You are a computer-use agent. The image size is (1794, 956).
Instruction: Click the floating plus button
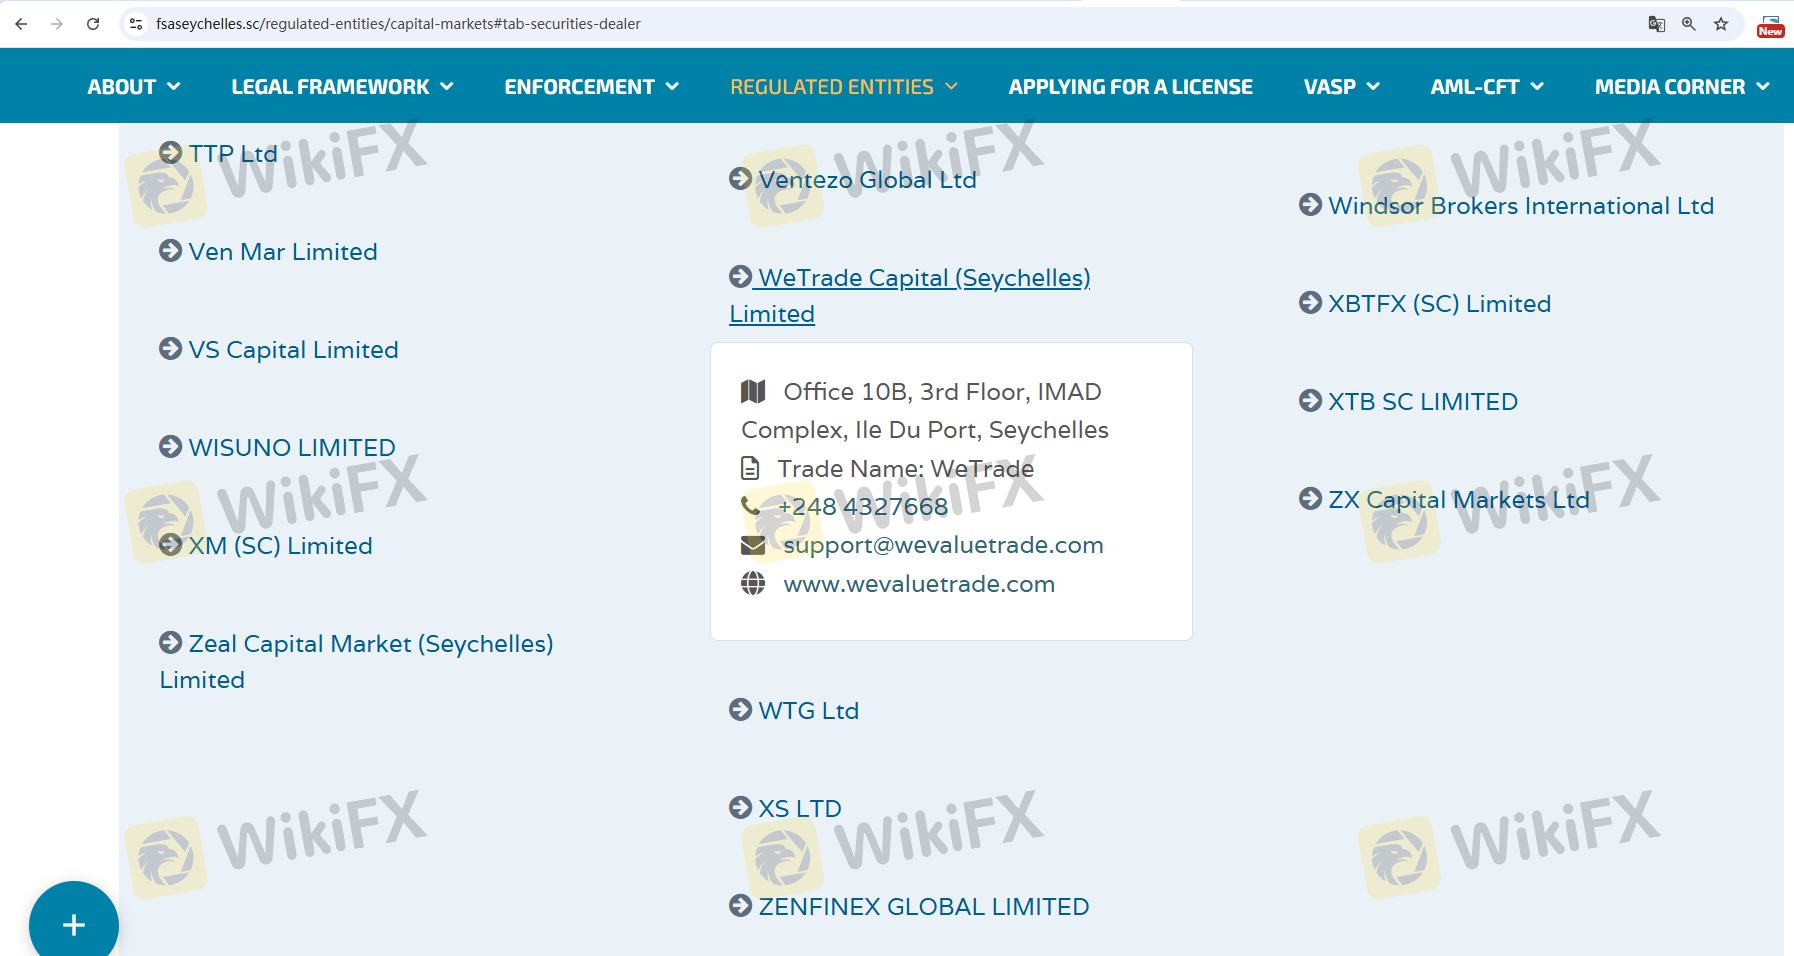tap(73, 924)
